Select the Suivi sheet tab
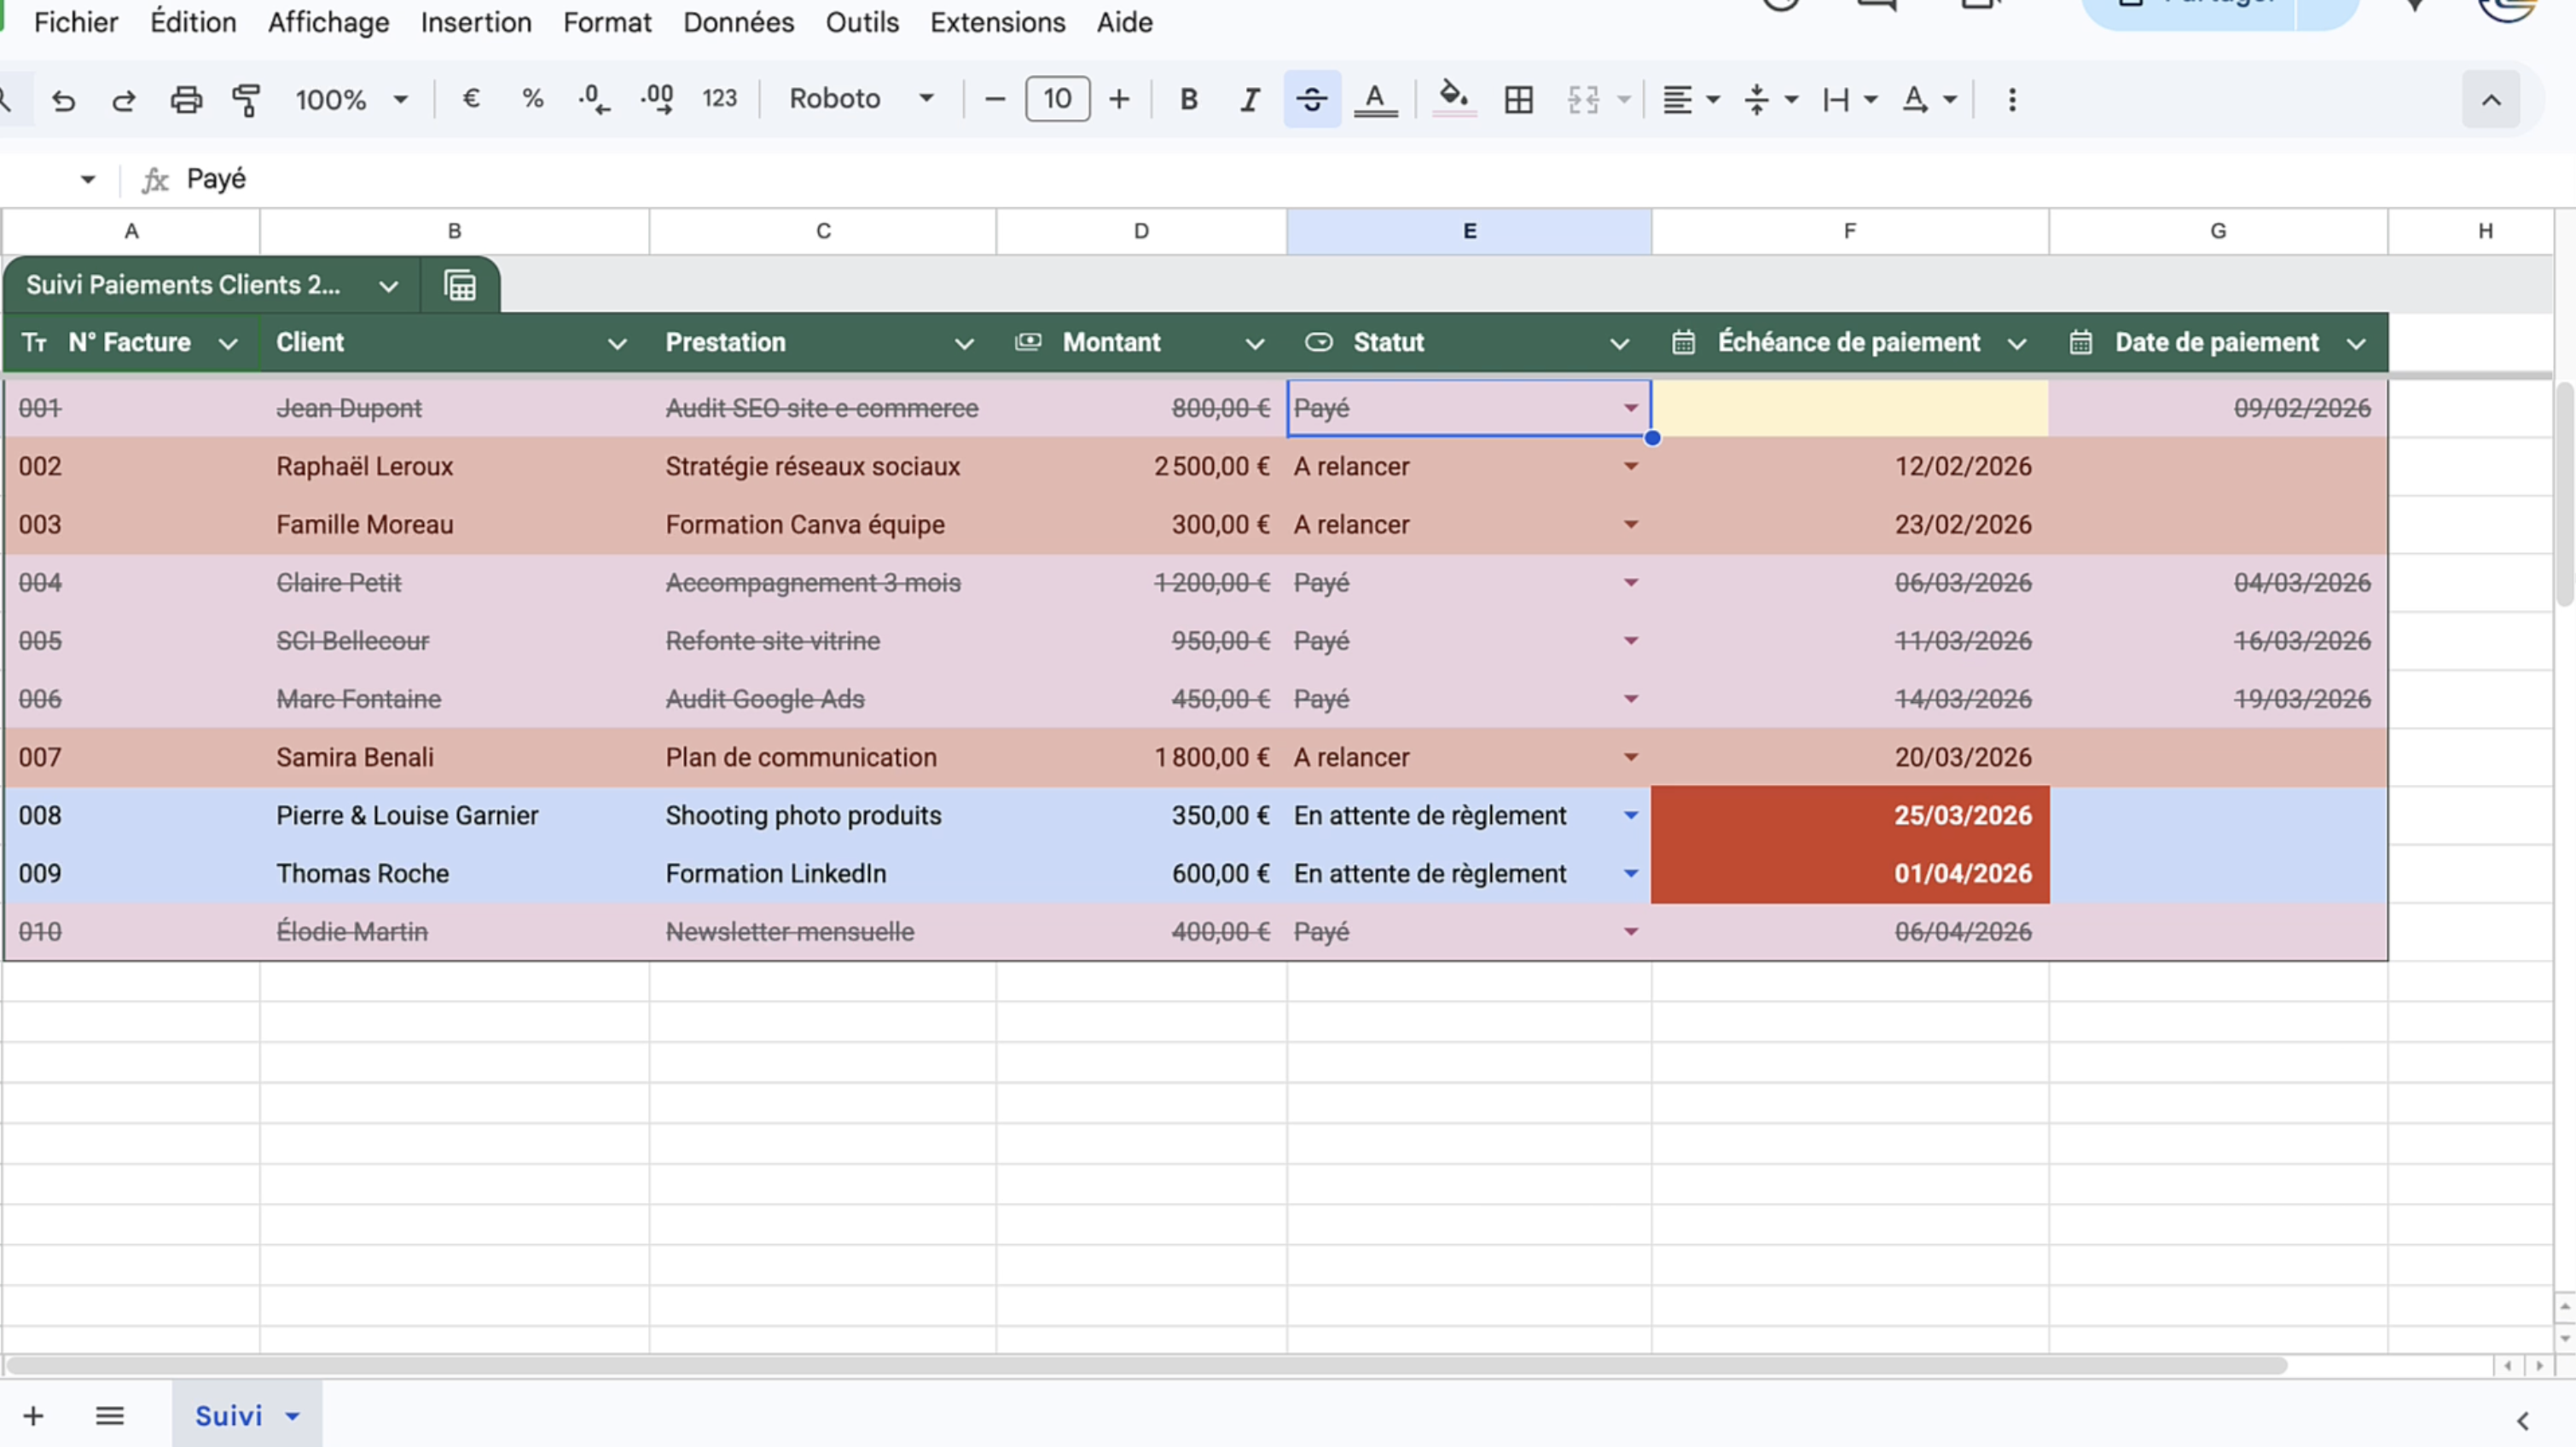 coord(229,1415)
